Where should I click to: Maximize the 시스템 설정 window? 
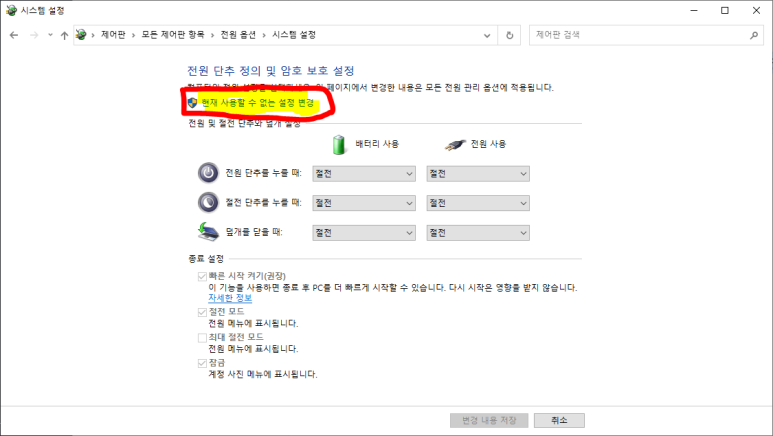(x=725, y=10)
